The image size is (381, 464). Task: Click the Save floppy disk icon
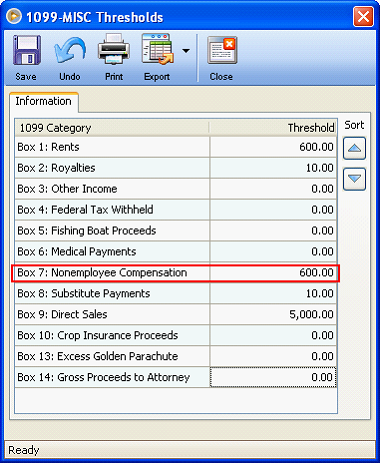(x=26, y=51)
